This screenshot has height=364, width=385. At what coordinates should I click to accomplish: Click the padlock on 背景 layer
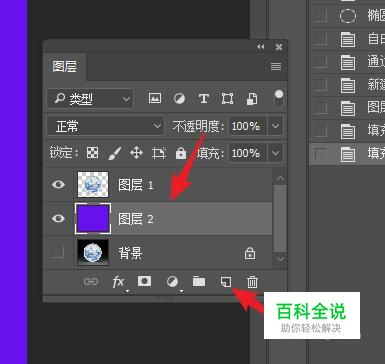tap(250, 253)
